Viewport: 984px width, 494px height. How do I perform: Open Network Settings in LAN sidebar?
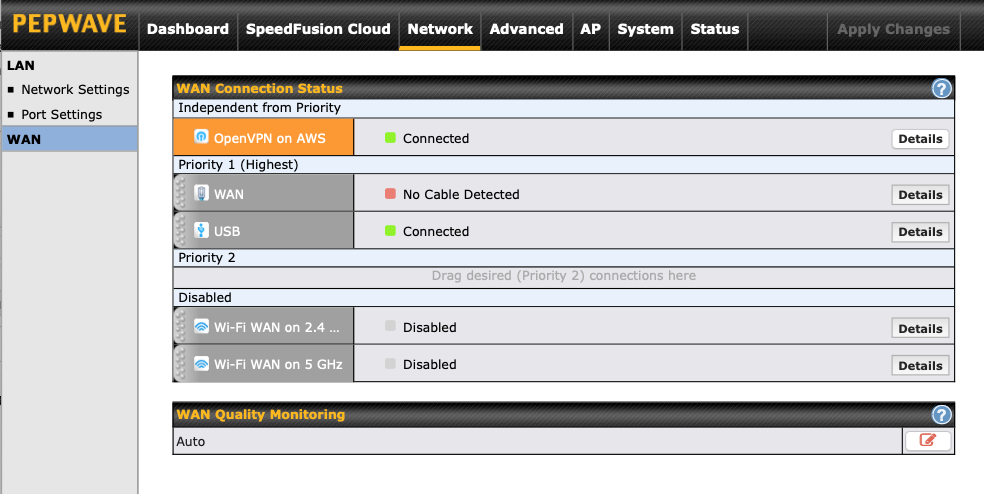[75, 89]
